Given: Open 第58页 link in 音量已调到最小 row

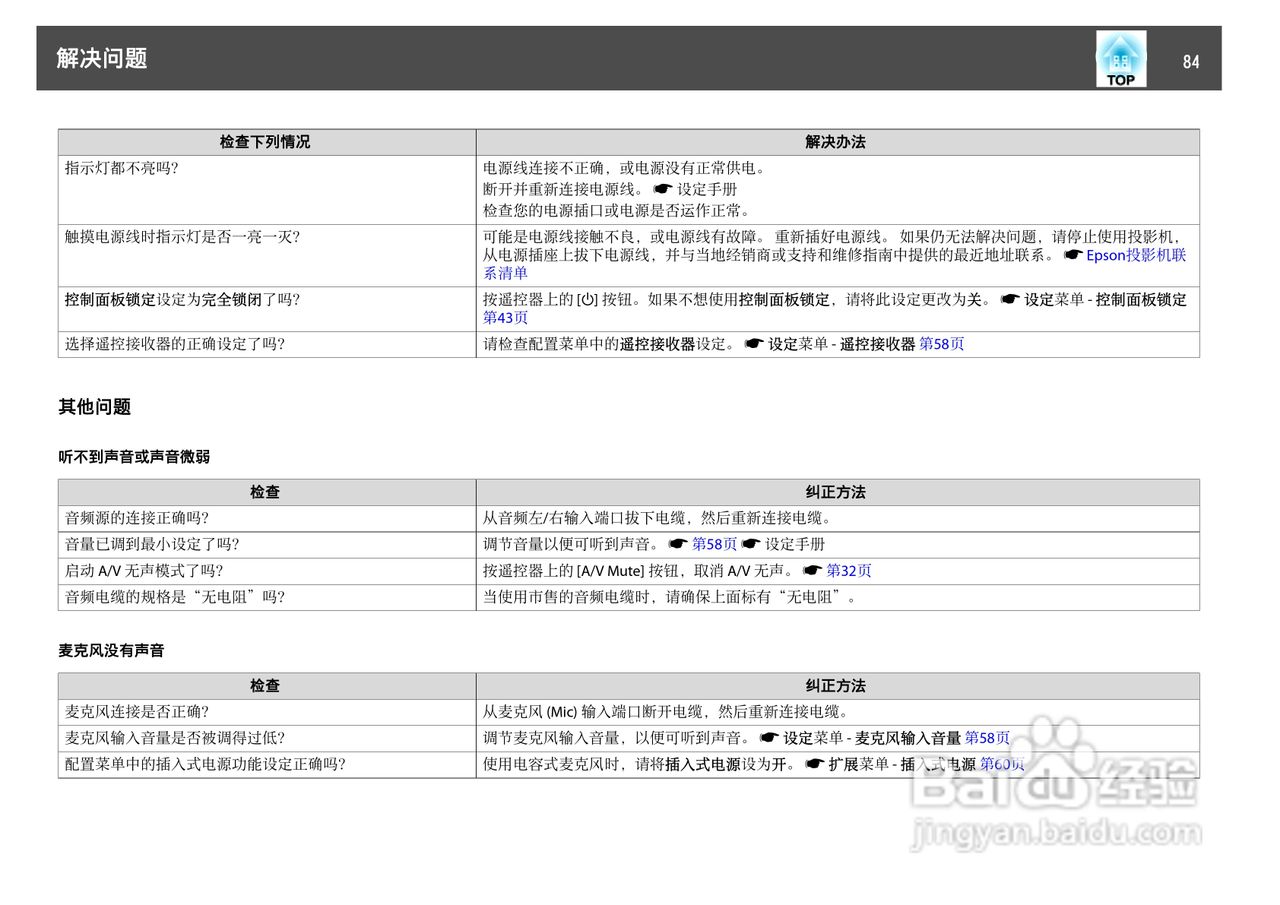Looking at the screenshot, I should tap(714, 544).
